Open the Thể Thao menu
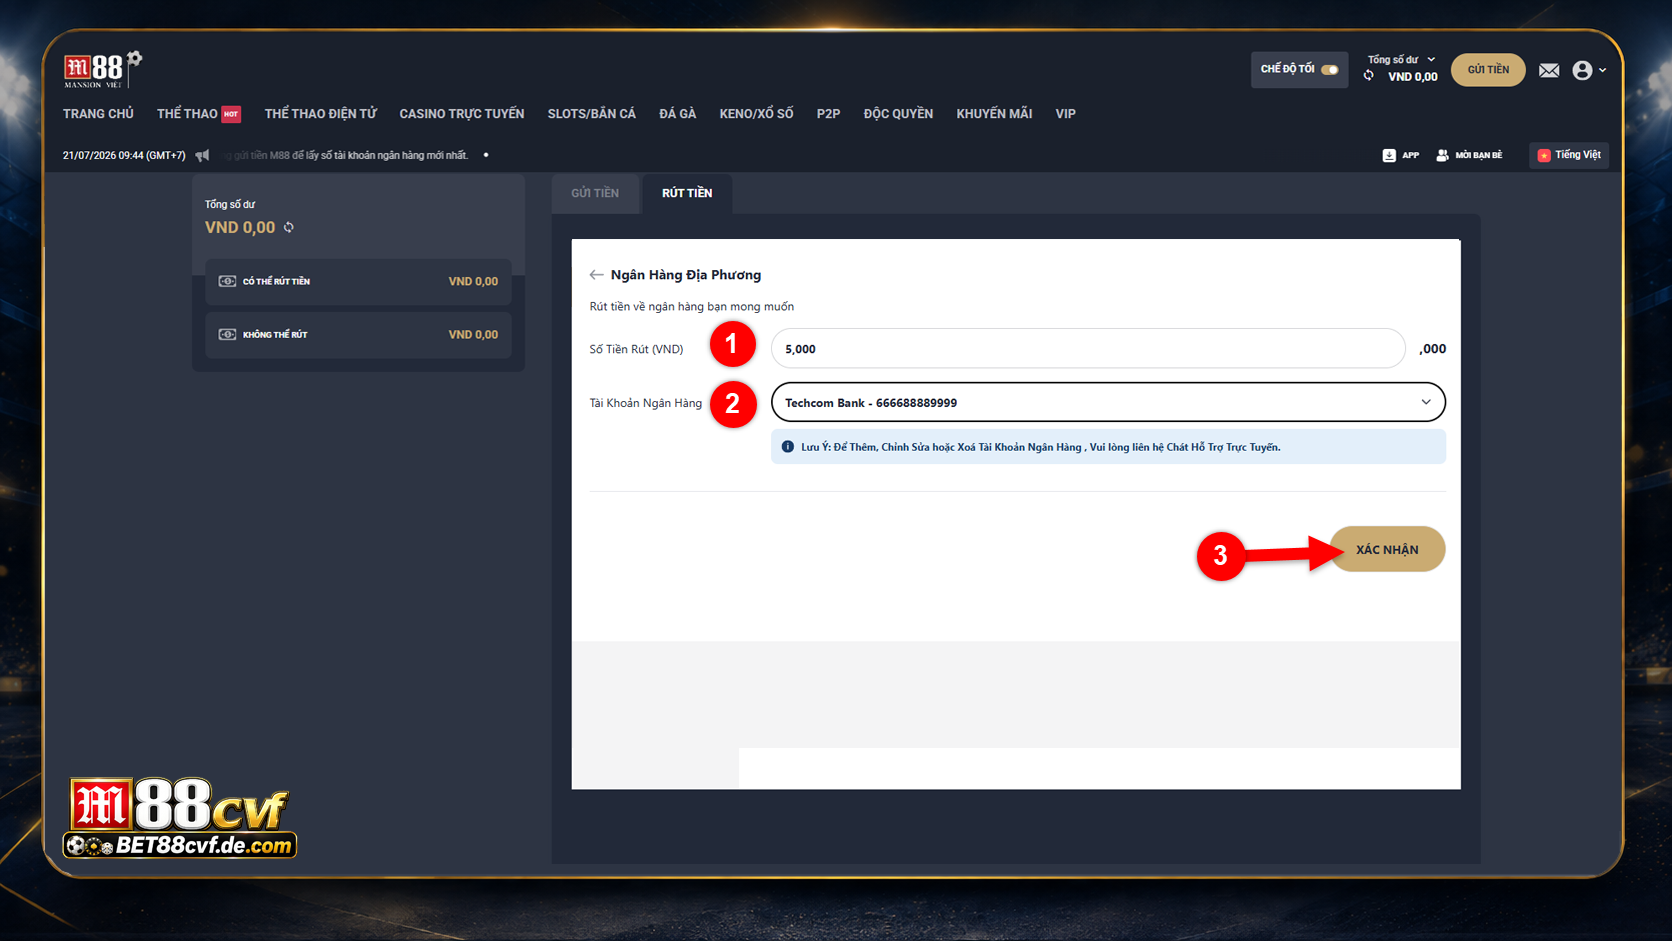Screen dimensions: 1672x941 click(187, 114)
